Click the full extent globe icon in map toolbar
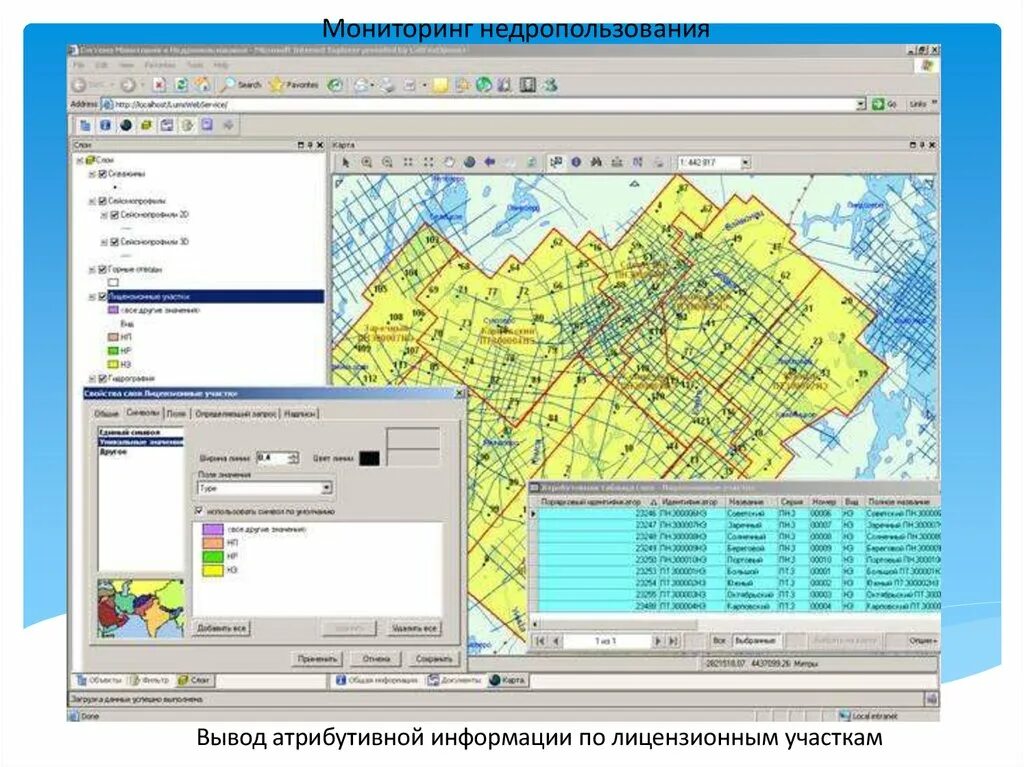Viewport: 1024px width, 767px height. 469,163
